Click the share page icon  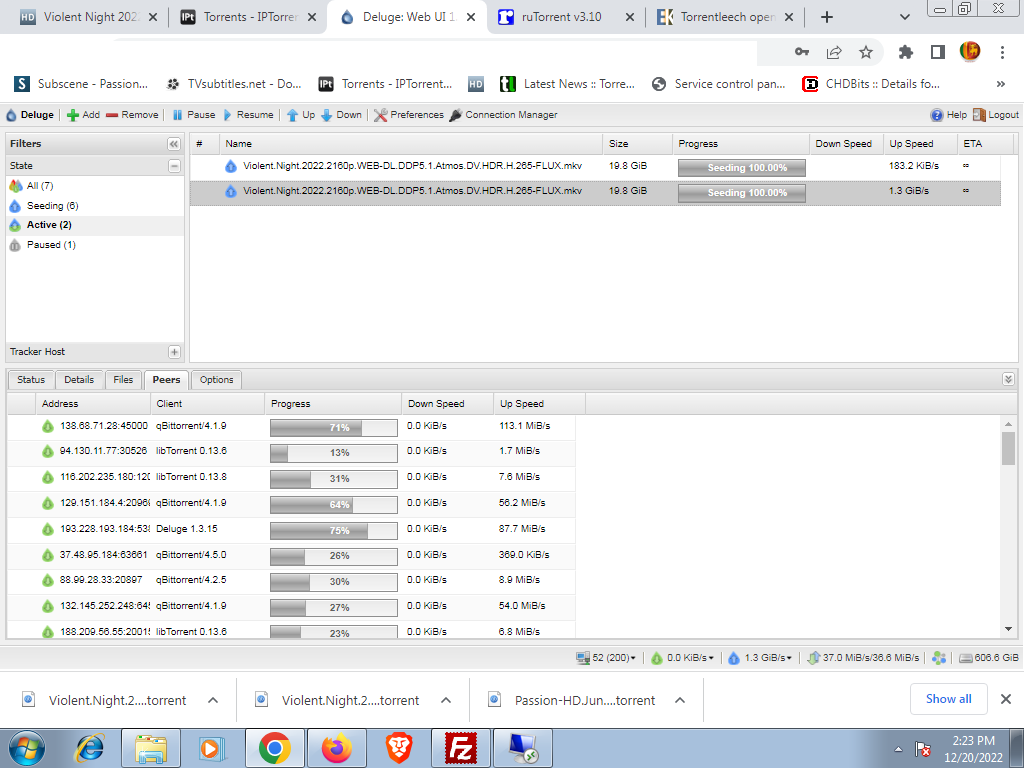(x=834, y=52)
